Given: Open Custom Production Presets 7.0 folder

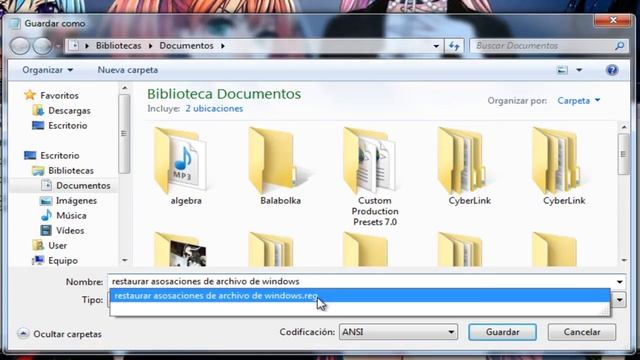Looking at the screenshot, I should pyautogui.click(x=375, y=176).
